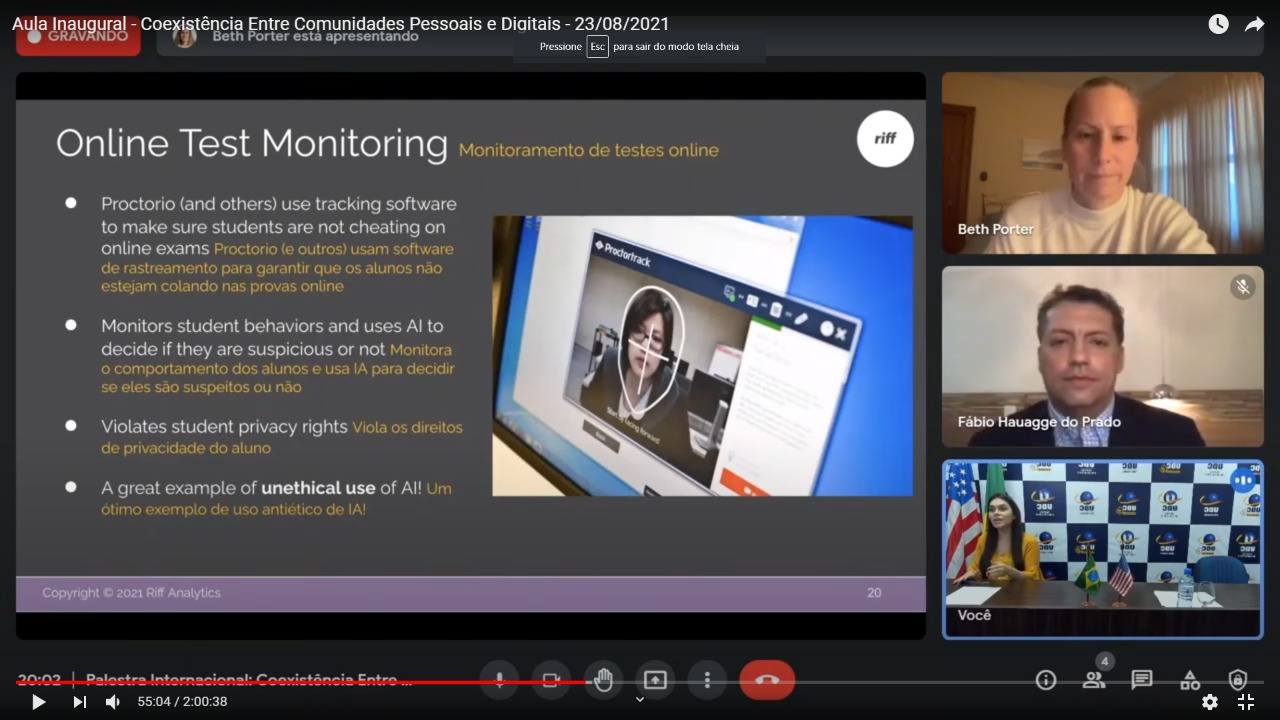Click the present screen icon
1280x720 pixels.
click(655, 680)
